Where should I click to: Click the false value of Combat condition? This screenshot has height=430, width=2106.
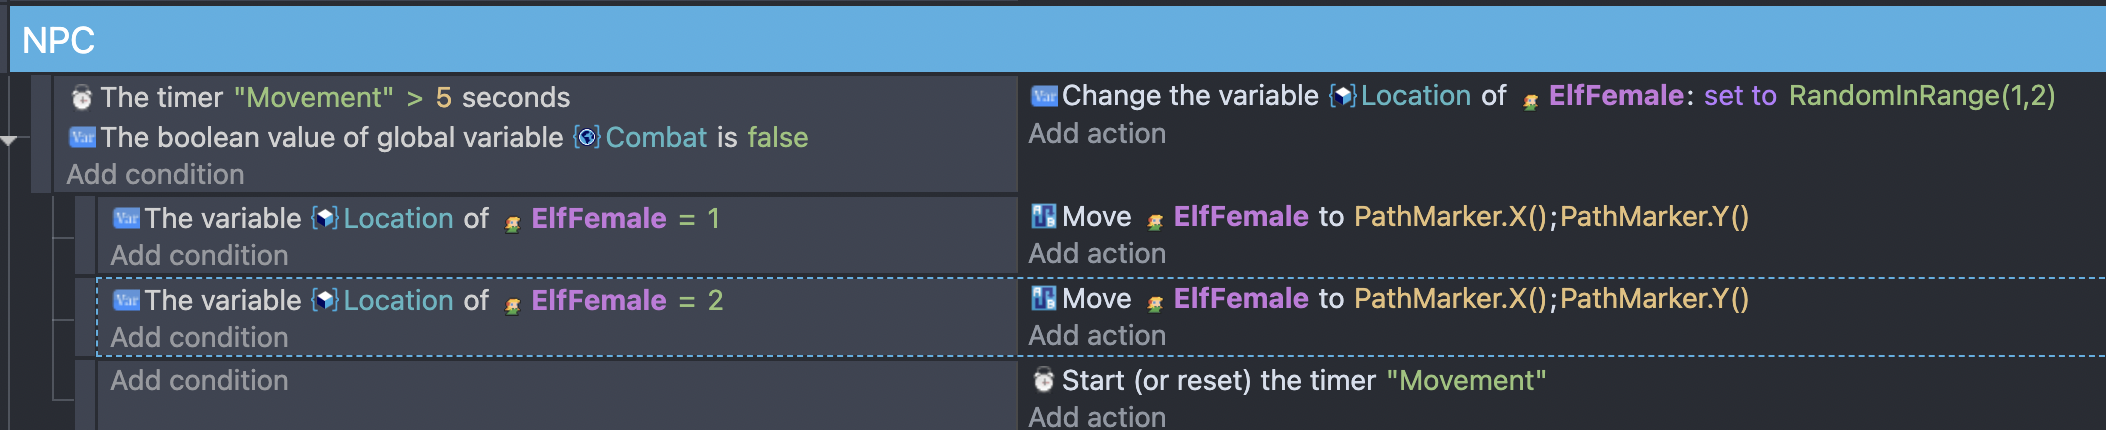click(778, 137)
